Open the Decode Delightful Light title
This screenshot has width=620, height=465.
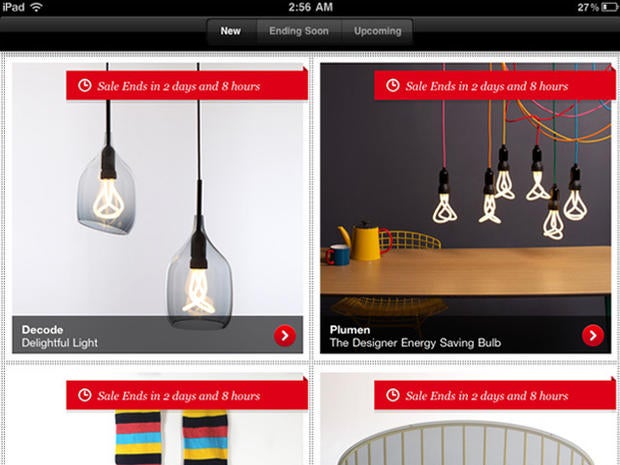click(x=60, y=336)
